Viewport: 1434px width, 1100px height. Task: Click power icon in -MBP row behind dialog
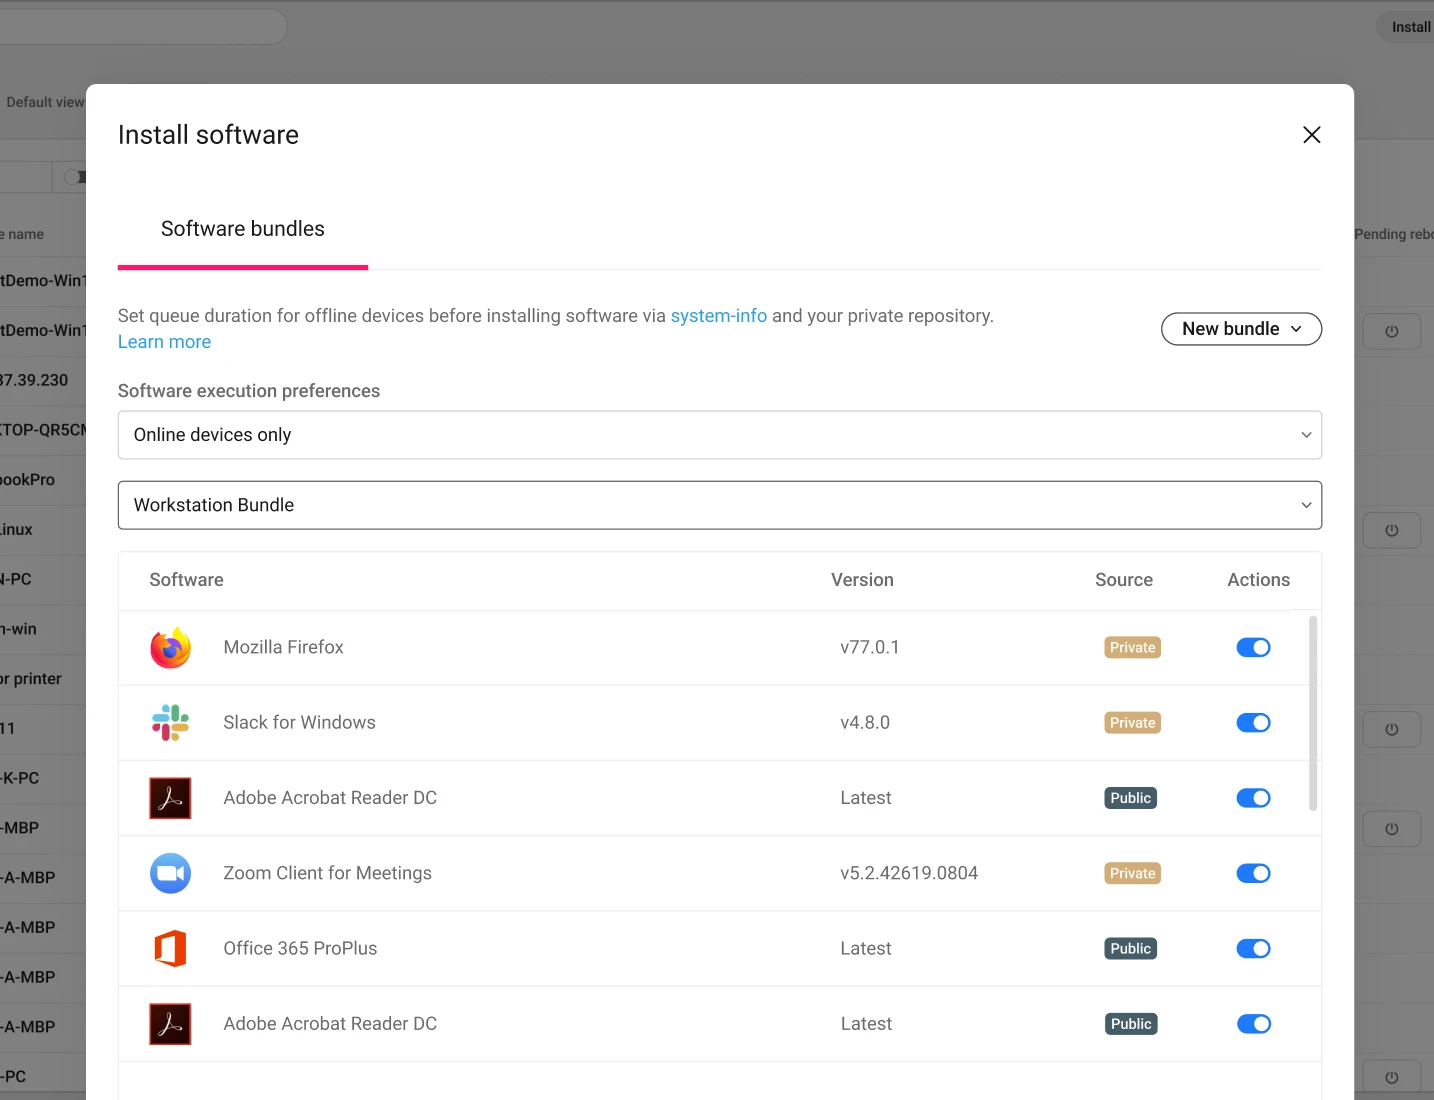pyautogui.click(x=1391, y=828)
